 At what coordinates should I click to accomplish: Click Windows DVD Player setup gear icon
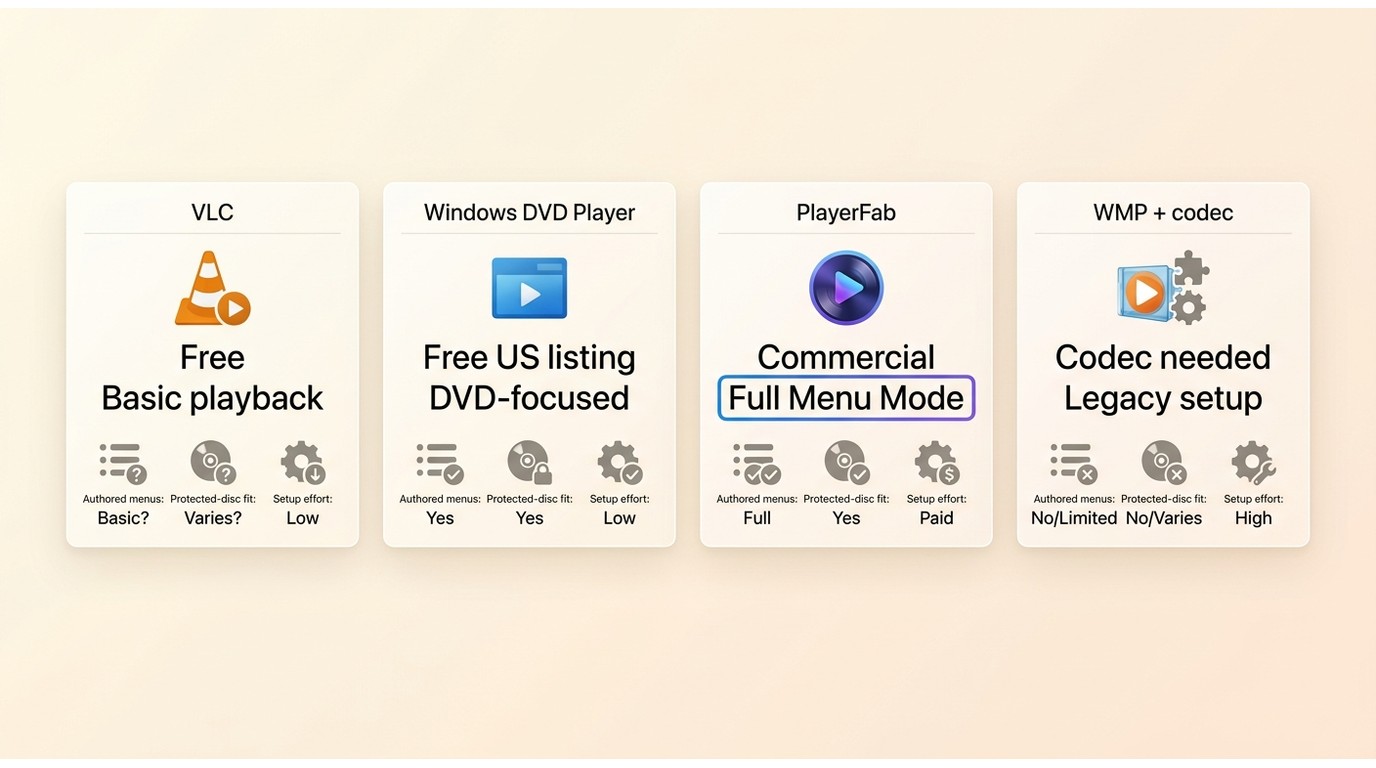pos(620,463)
